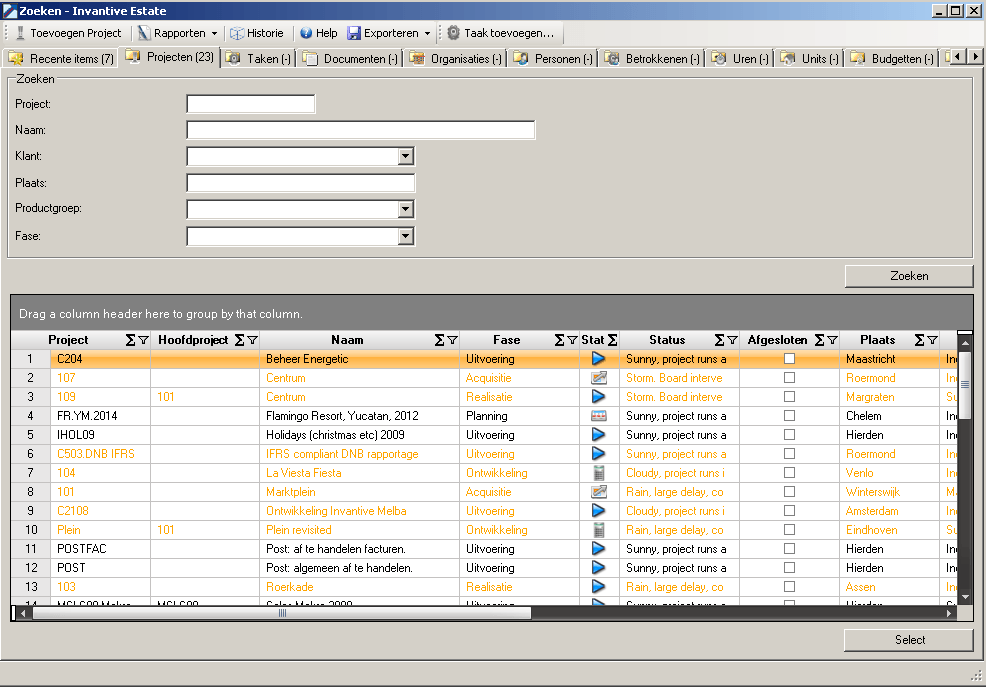Switch to Projecten (23) tab
The image size is (986, 687).
(x=170, y=57)
